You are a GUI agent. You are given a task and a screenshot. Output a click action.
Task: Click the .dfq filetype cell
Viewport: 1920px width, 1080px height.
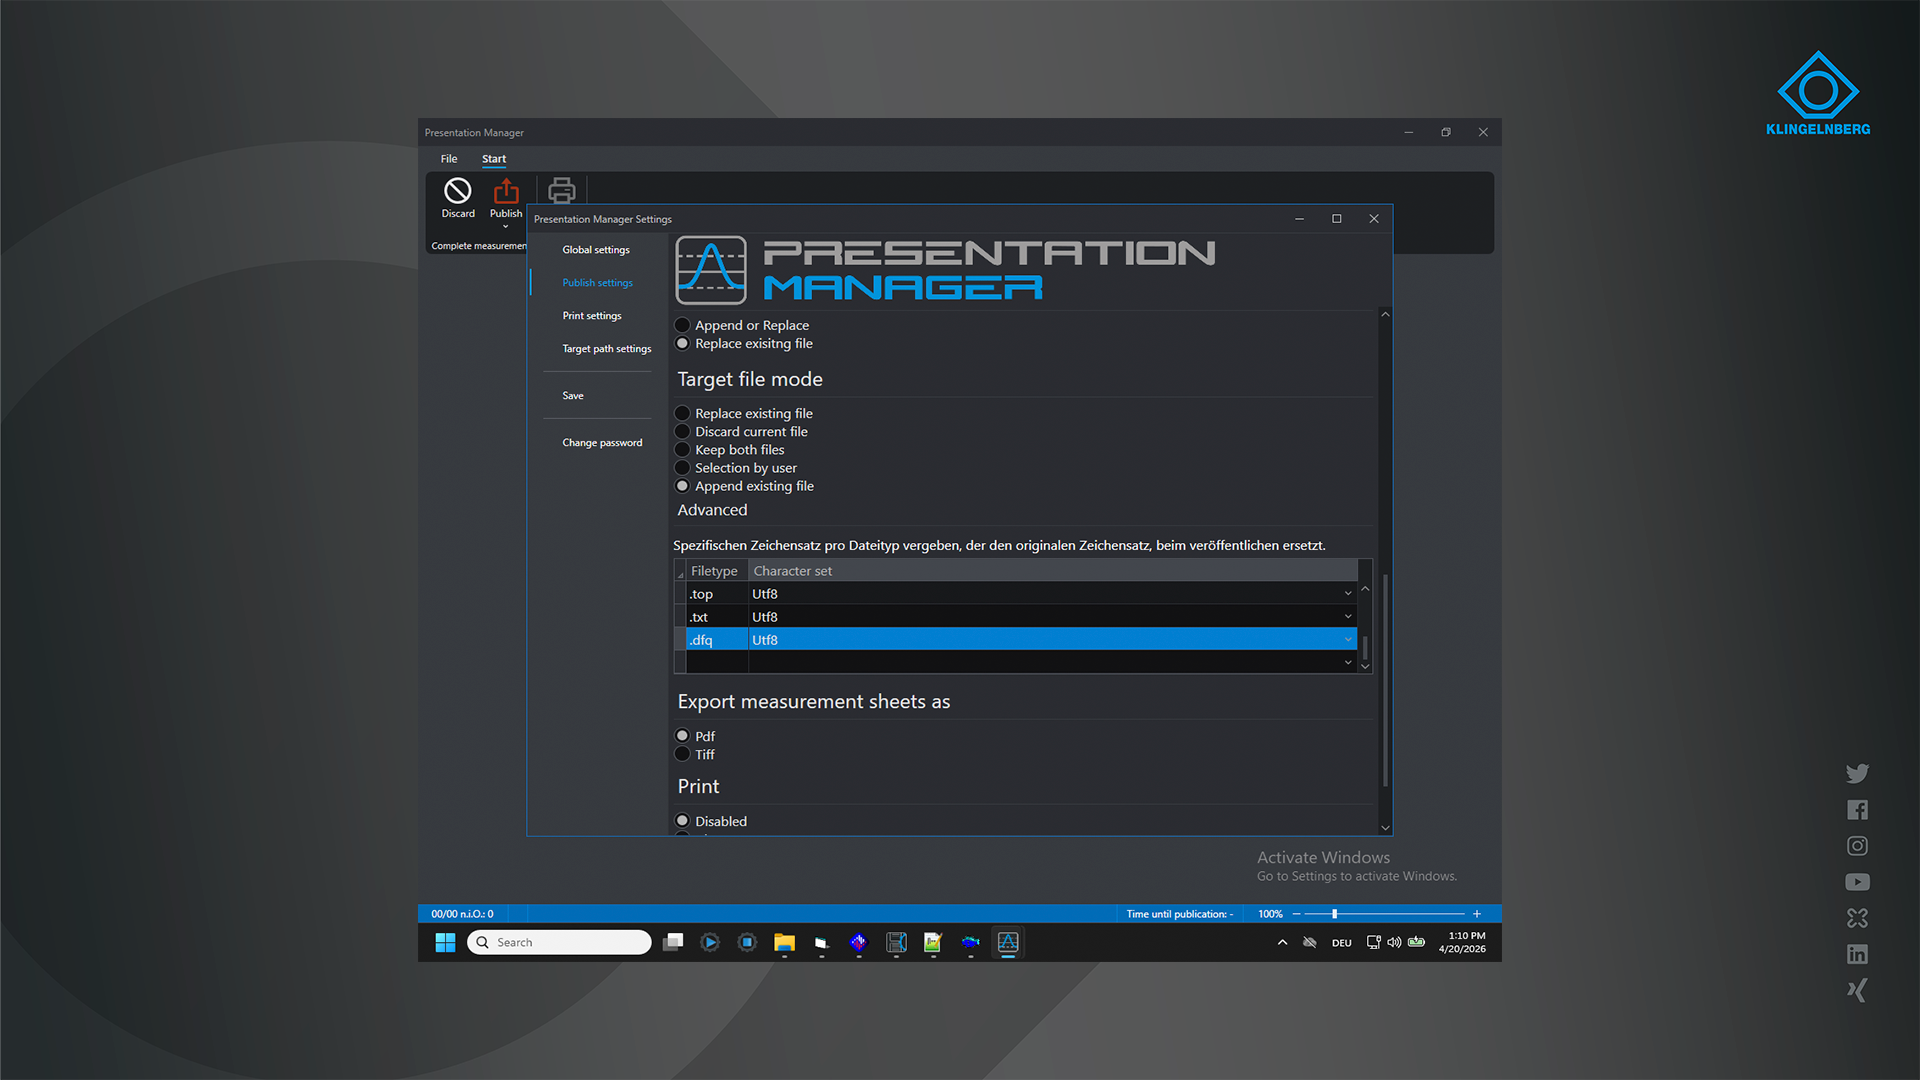click(x=717, y=640)
